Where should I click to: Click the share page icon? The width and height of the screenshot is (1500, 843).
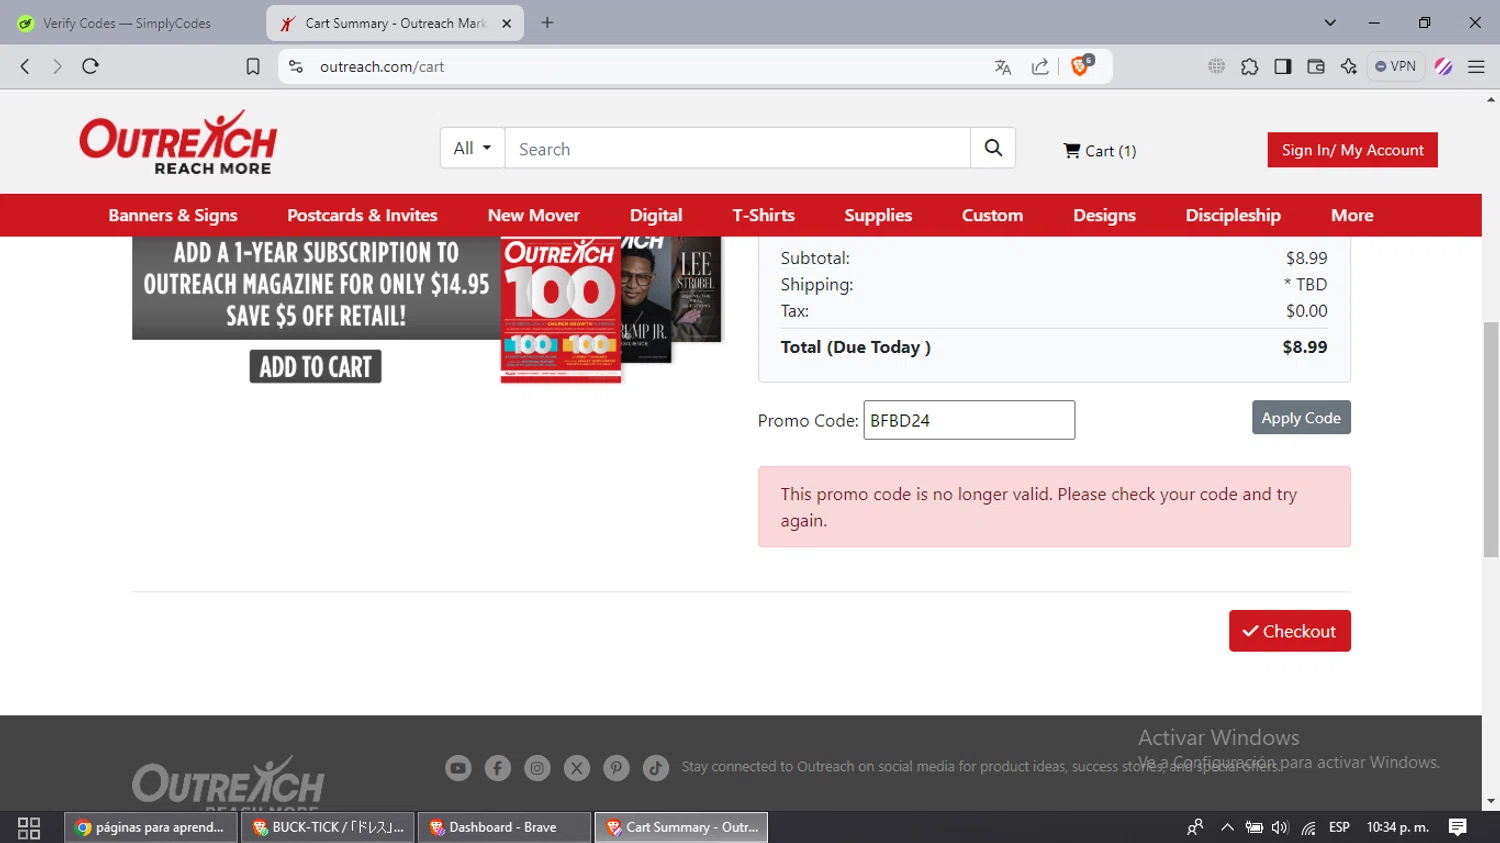point(1040,66)
